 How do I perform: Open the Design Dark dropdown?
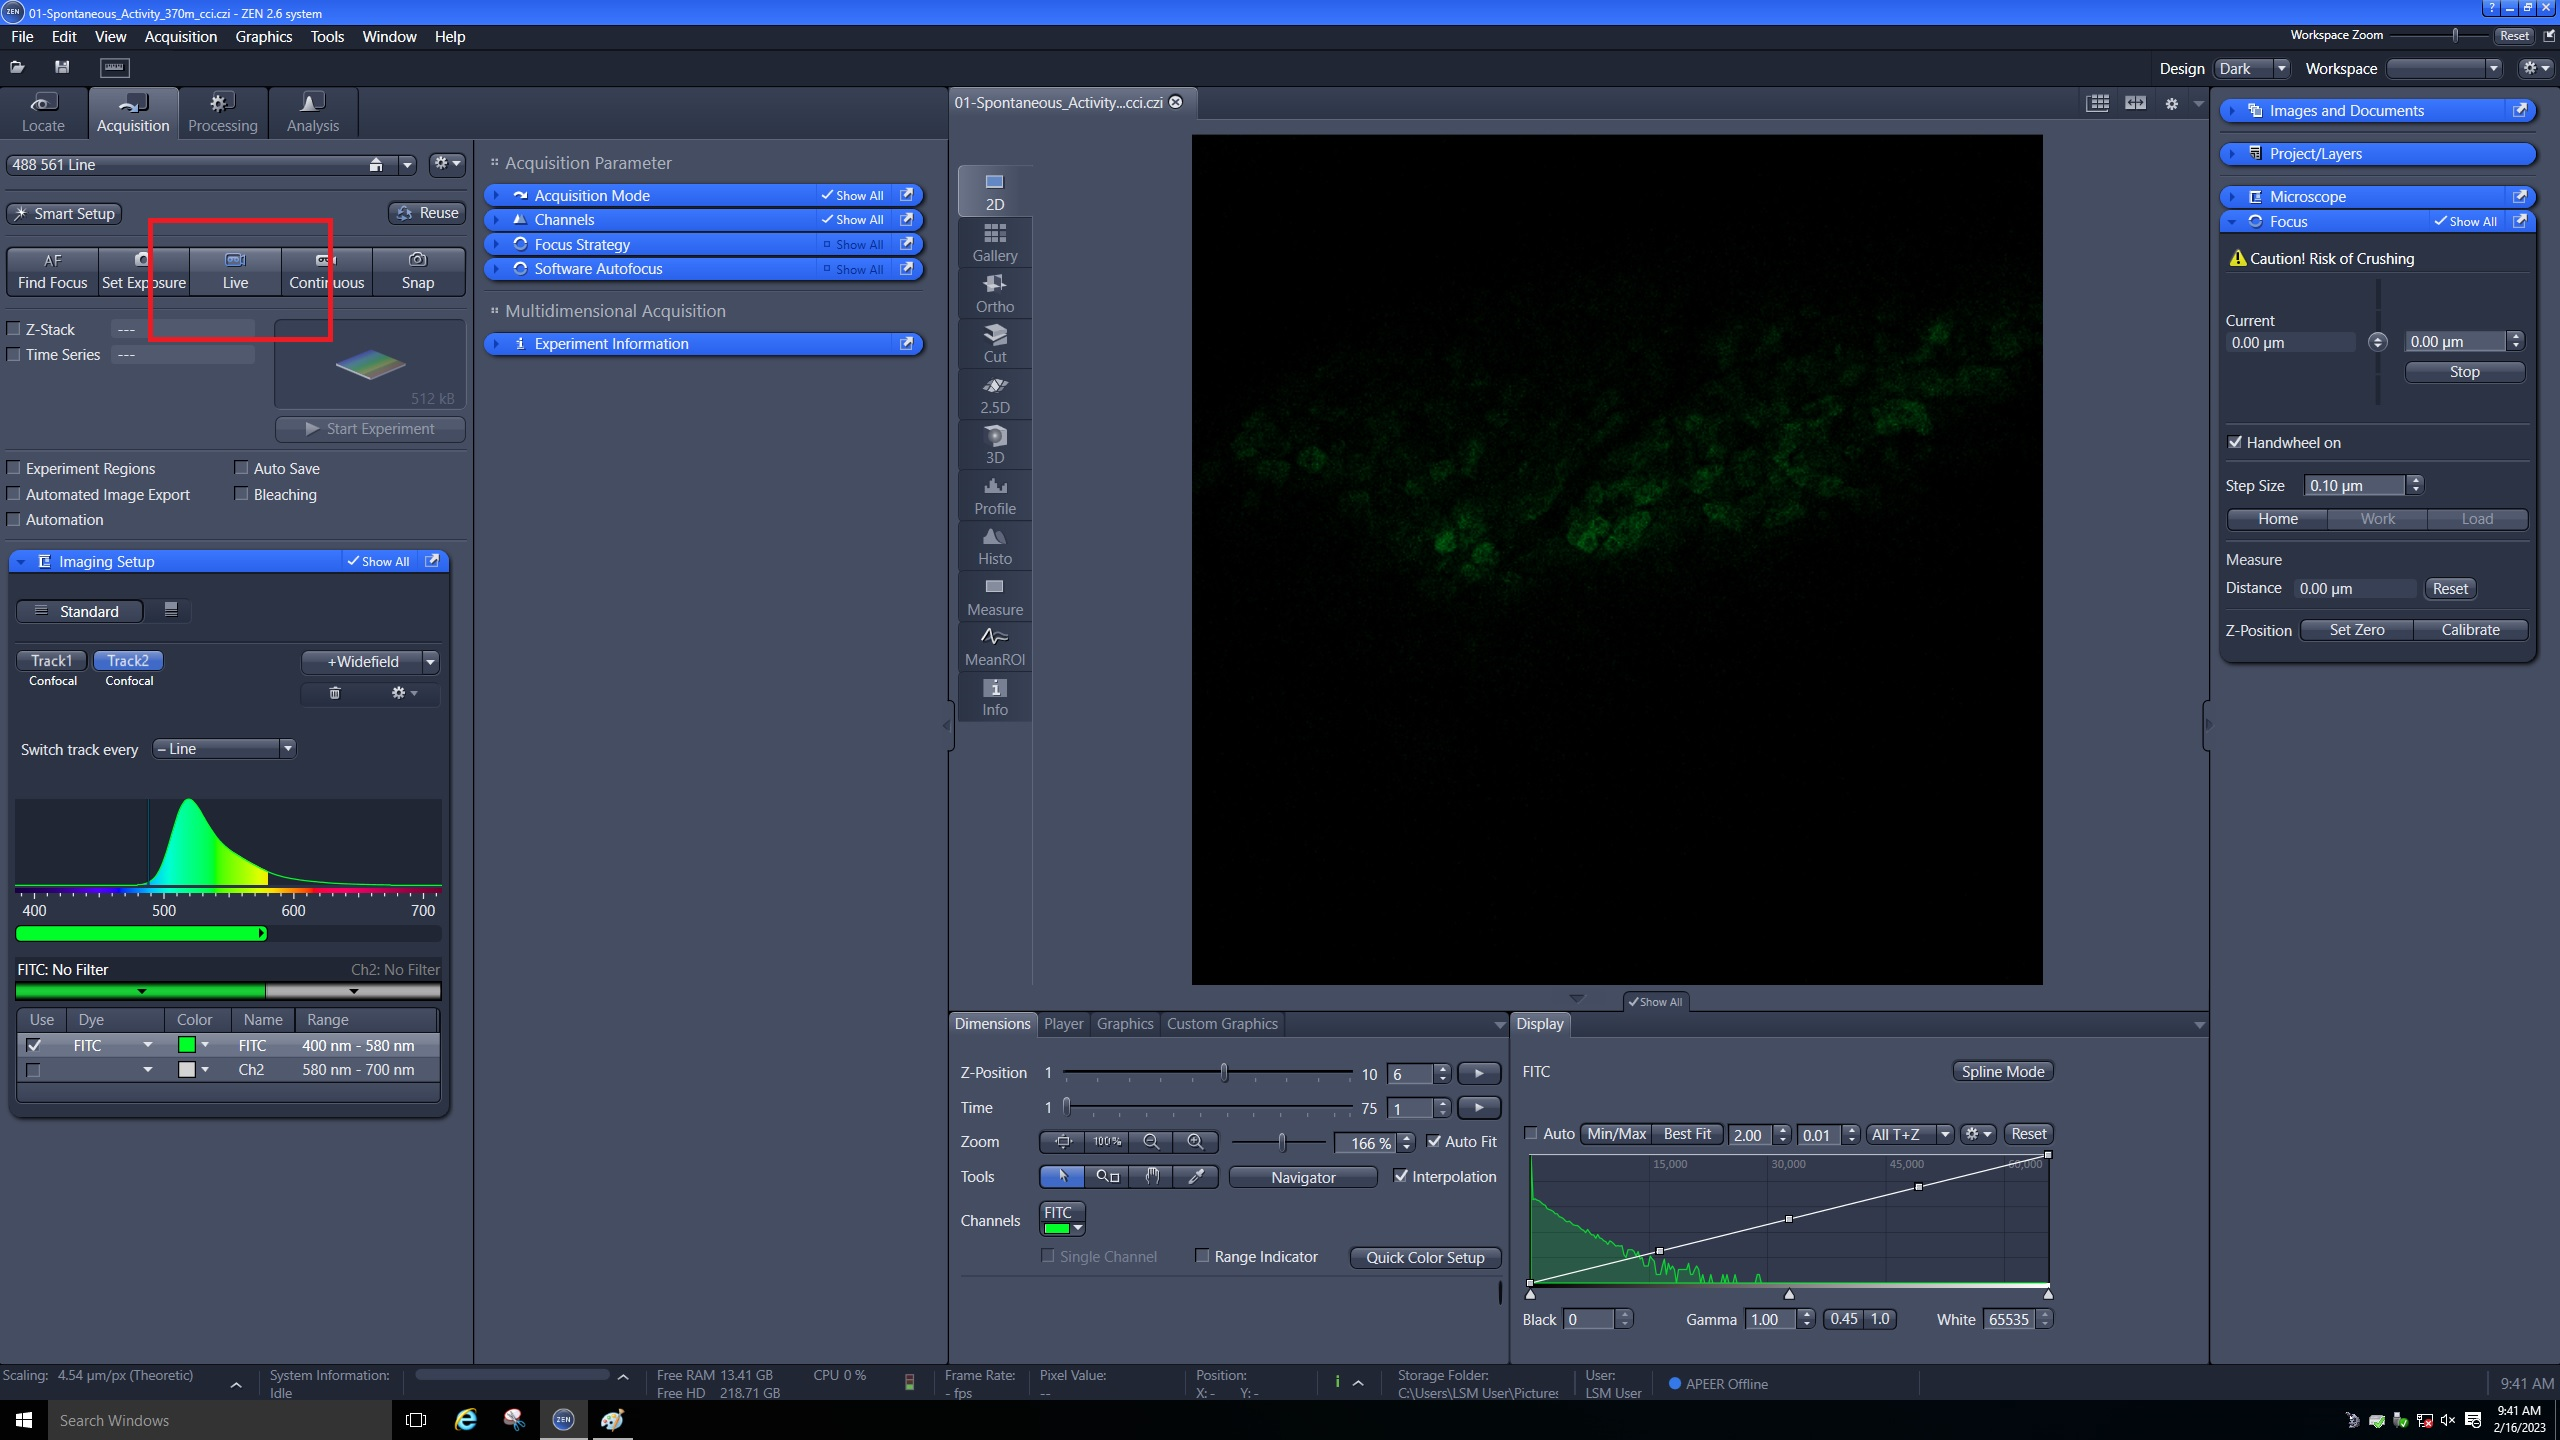click(x=2251, y=69)
